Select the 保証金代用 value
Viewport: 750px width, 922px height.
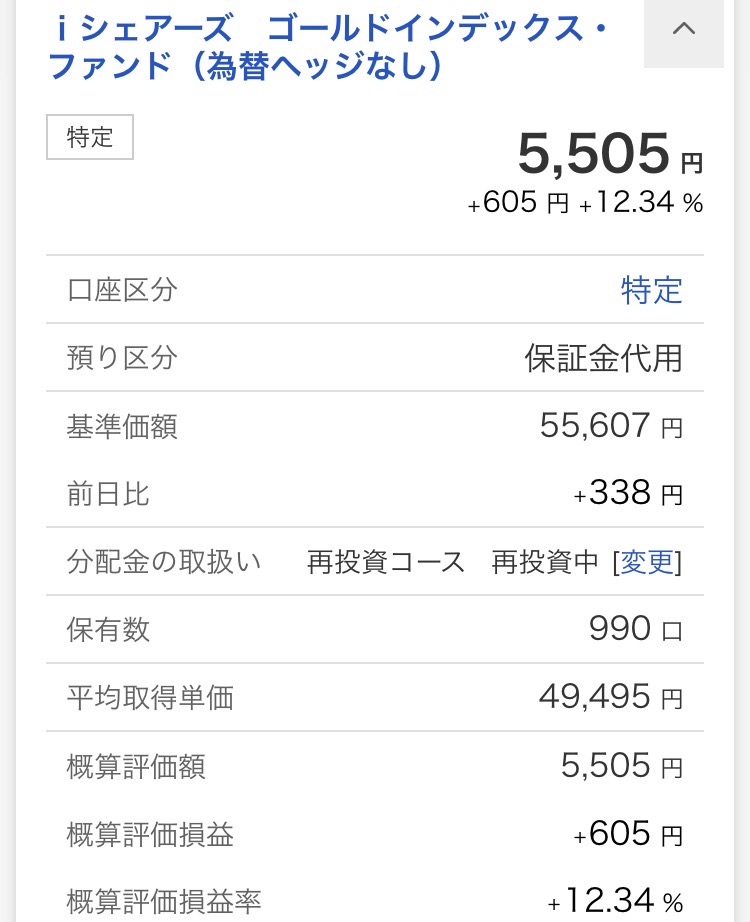603,358
